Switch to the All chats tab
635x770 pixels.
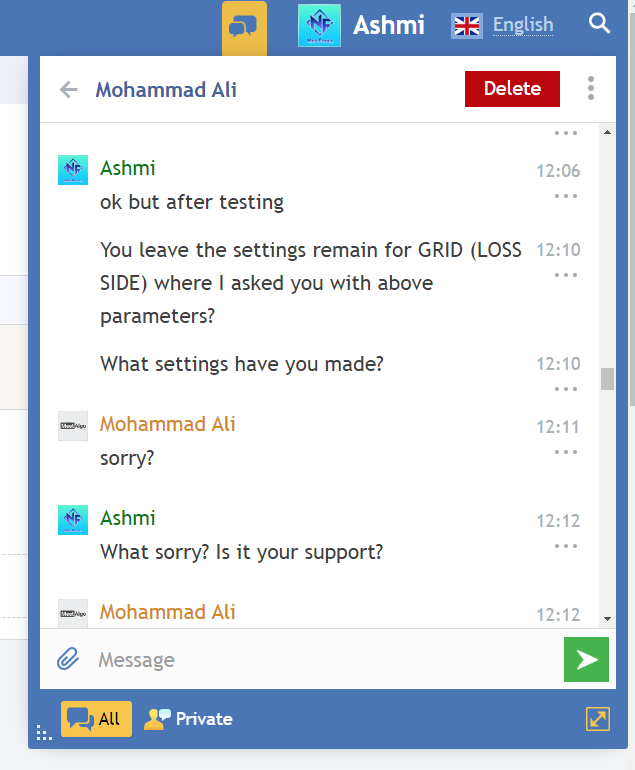[96, 718]
